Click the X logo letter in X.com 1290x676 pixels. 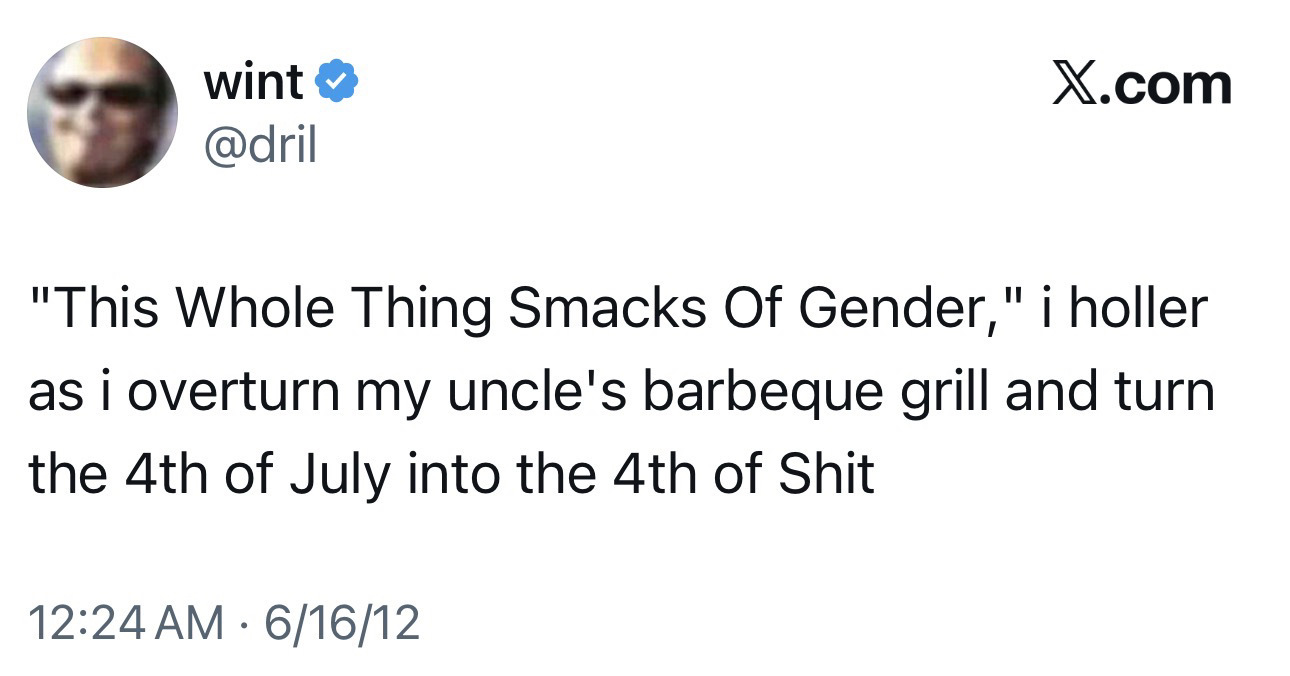pyautogui.click(x=1071, y=84)
